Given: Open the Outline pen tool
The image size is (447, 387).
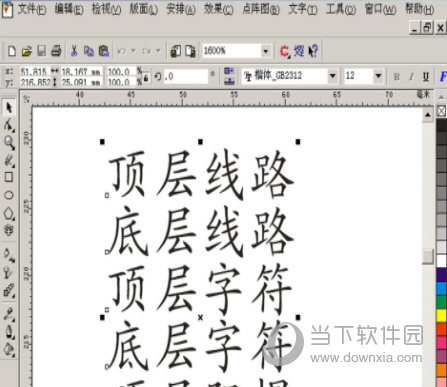Looking at the screenshot, I should coord(9,332).
